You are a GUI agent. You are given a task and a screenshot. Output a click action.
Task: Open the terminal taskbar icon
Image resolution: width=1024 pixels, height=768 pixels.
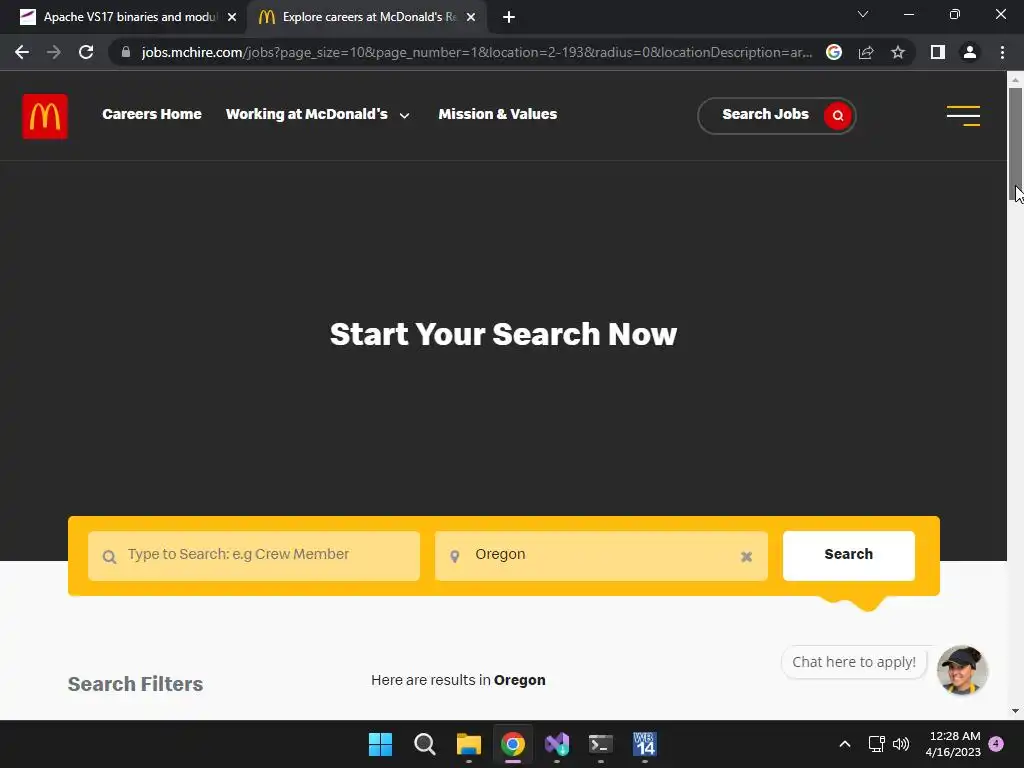(601, 744)
